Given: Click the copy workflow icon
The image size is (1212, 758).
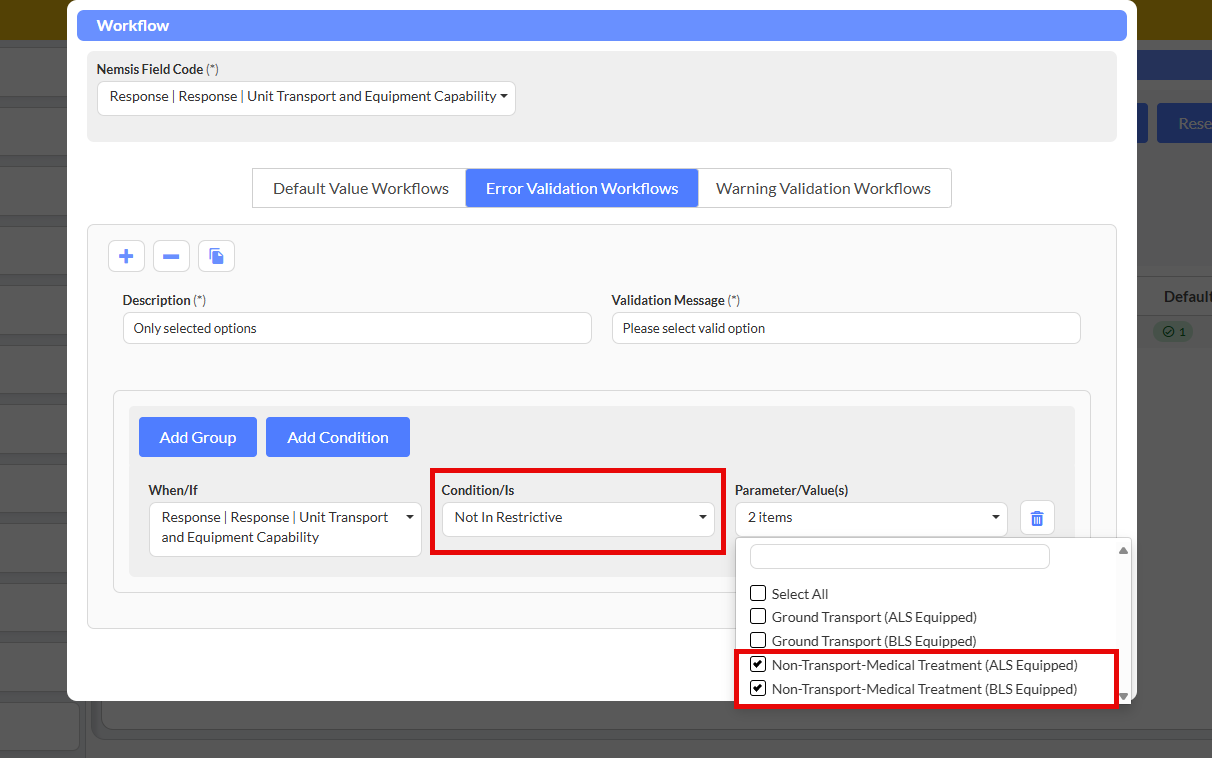Looking at the screenshot, I should pos(216,257).
